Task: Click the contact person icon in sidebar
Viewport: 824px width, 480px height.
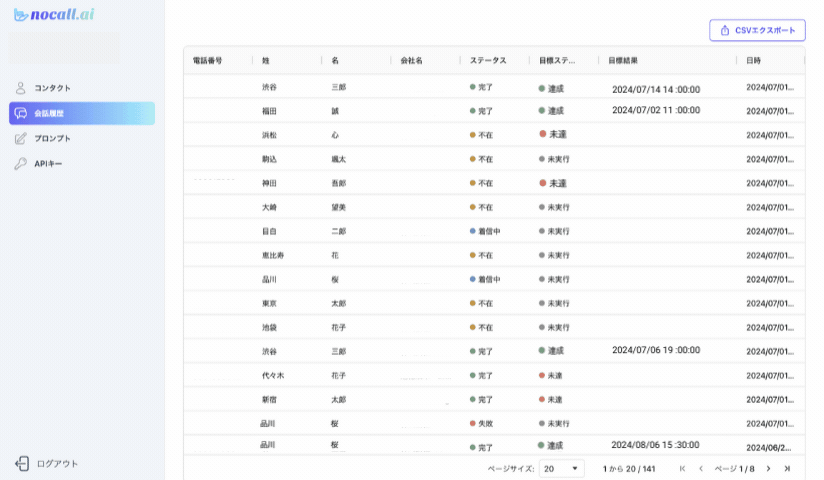Action: 21,88
